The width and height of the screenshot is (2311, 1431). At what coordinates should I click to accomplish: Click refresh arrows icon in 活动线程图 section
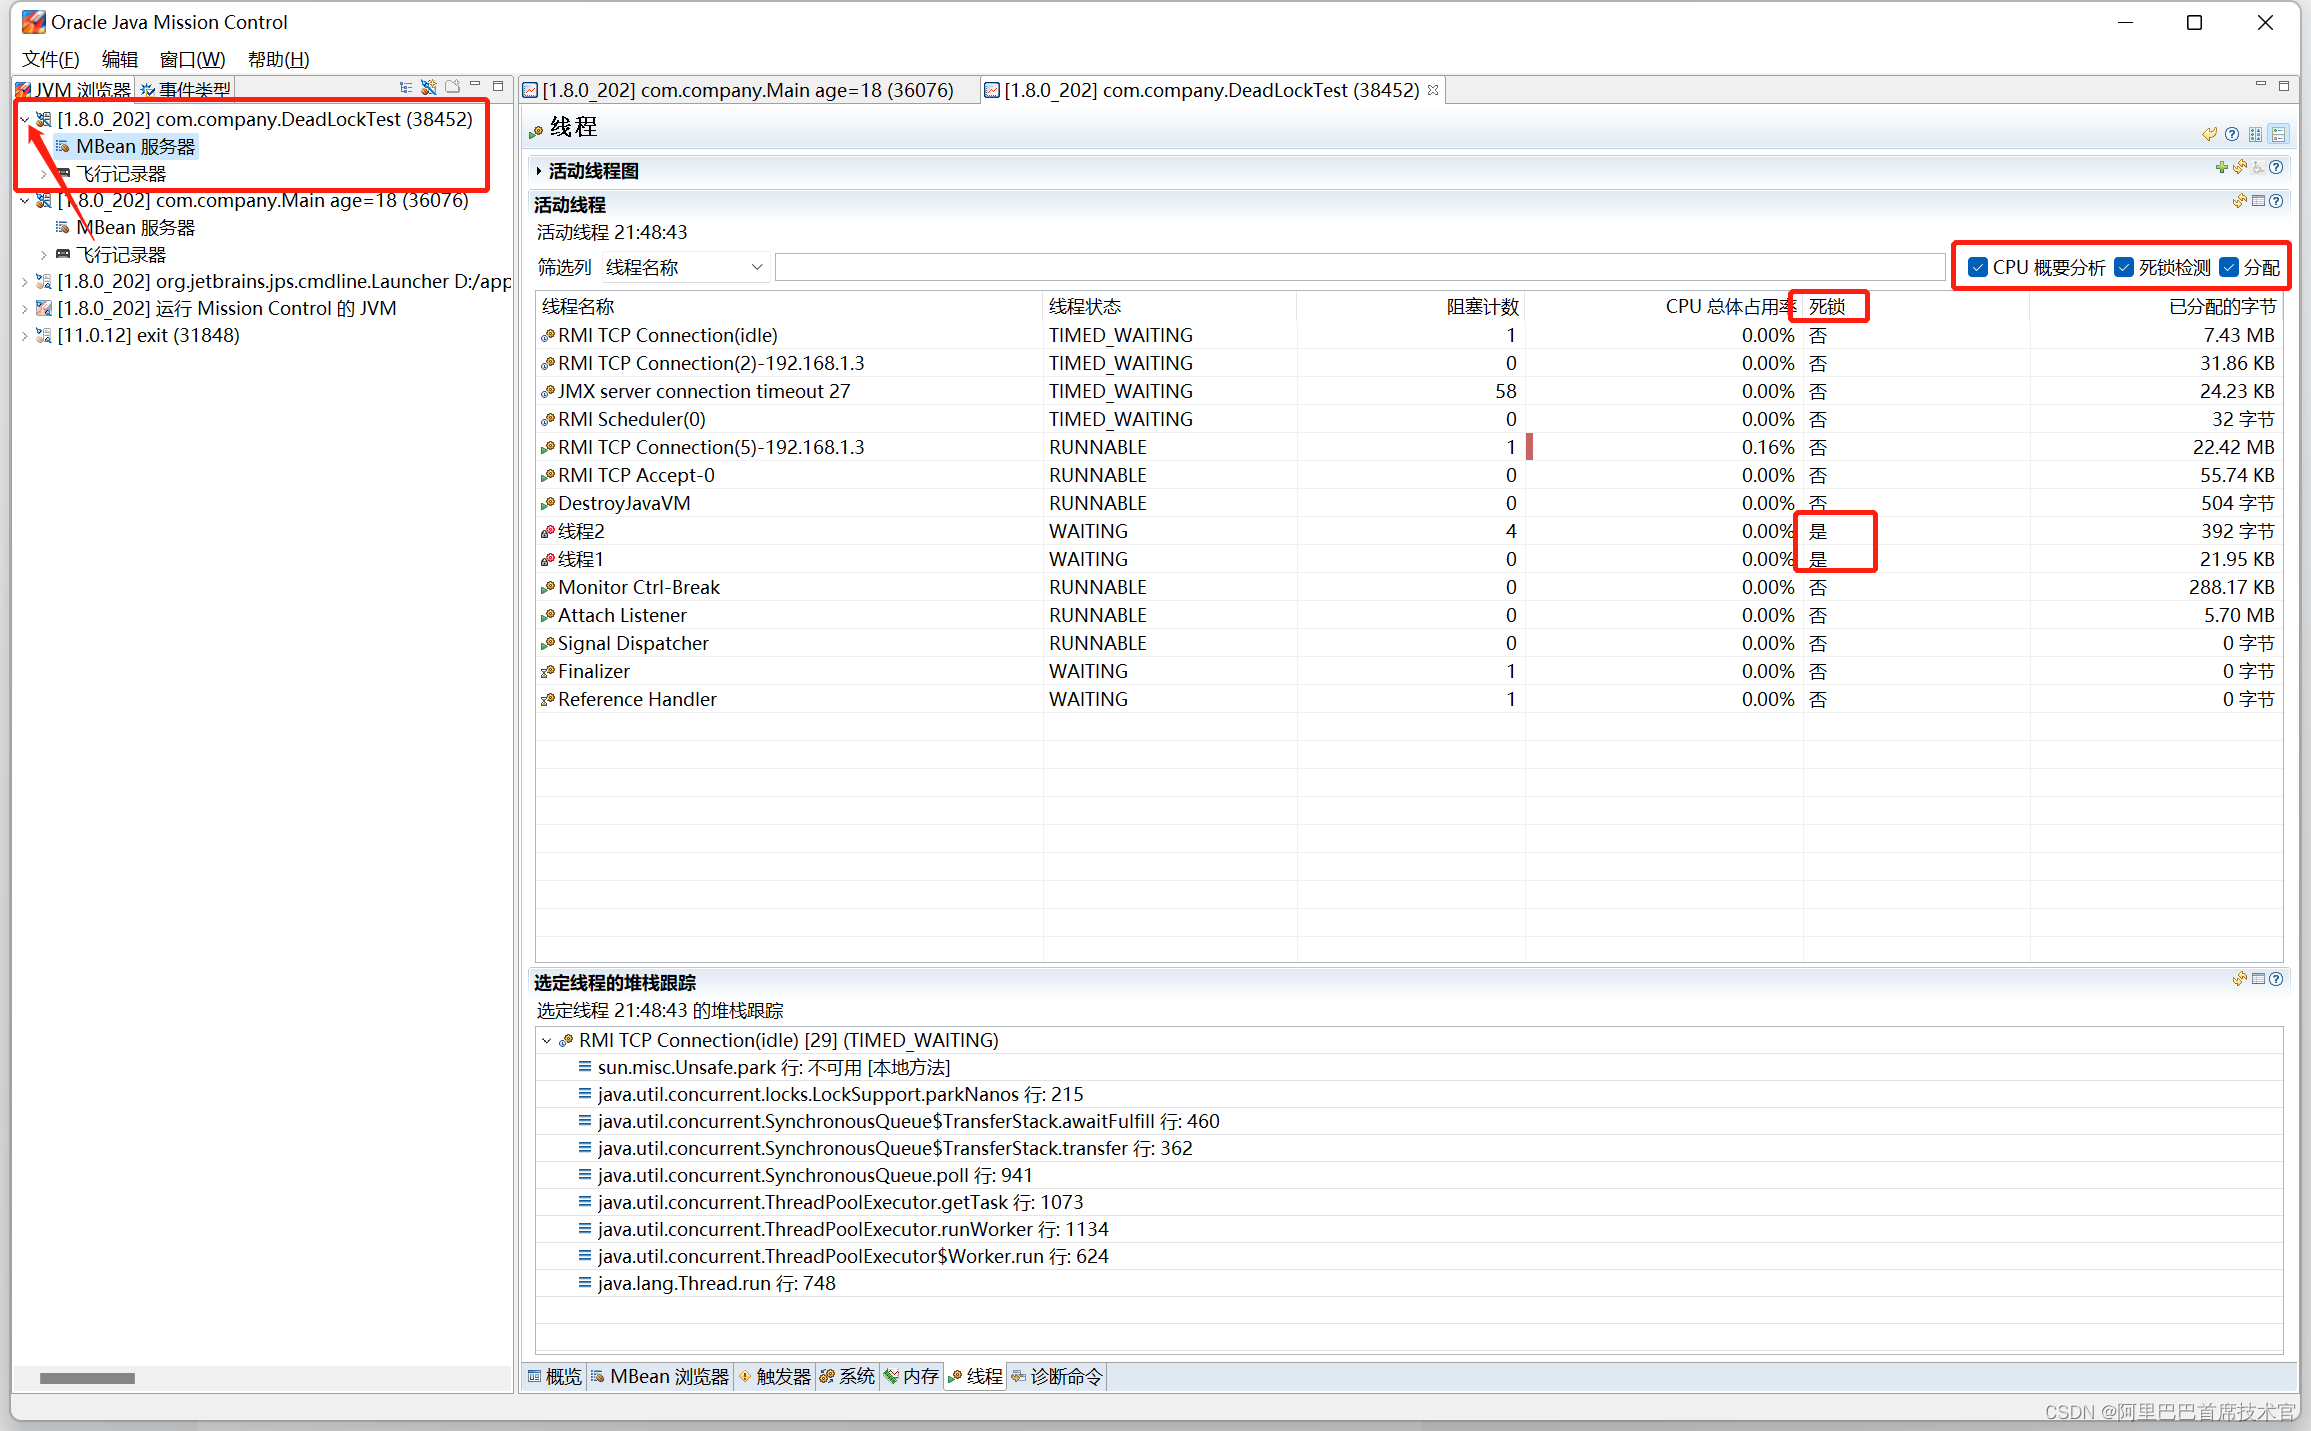2240,168
